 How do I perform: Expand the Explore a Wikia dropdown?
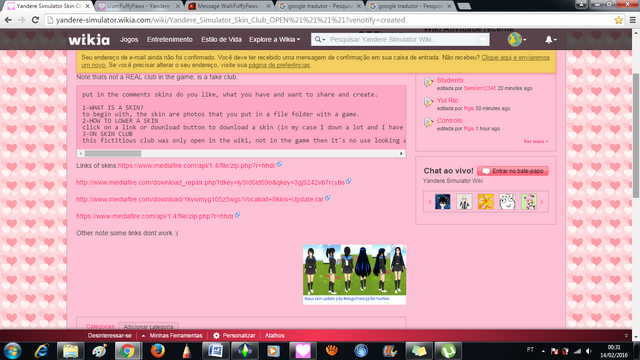pos(274,40)
